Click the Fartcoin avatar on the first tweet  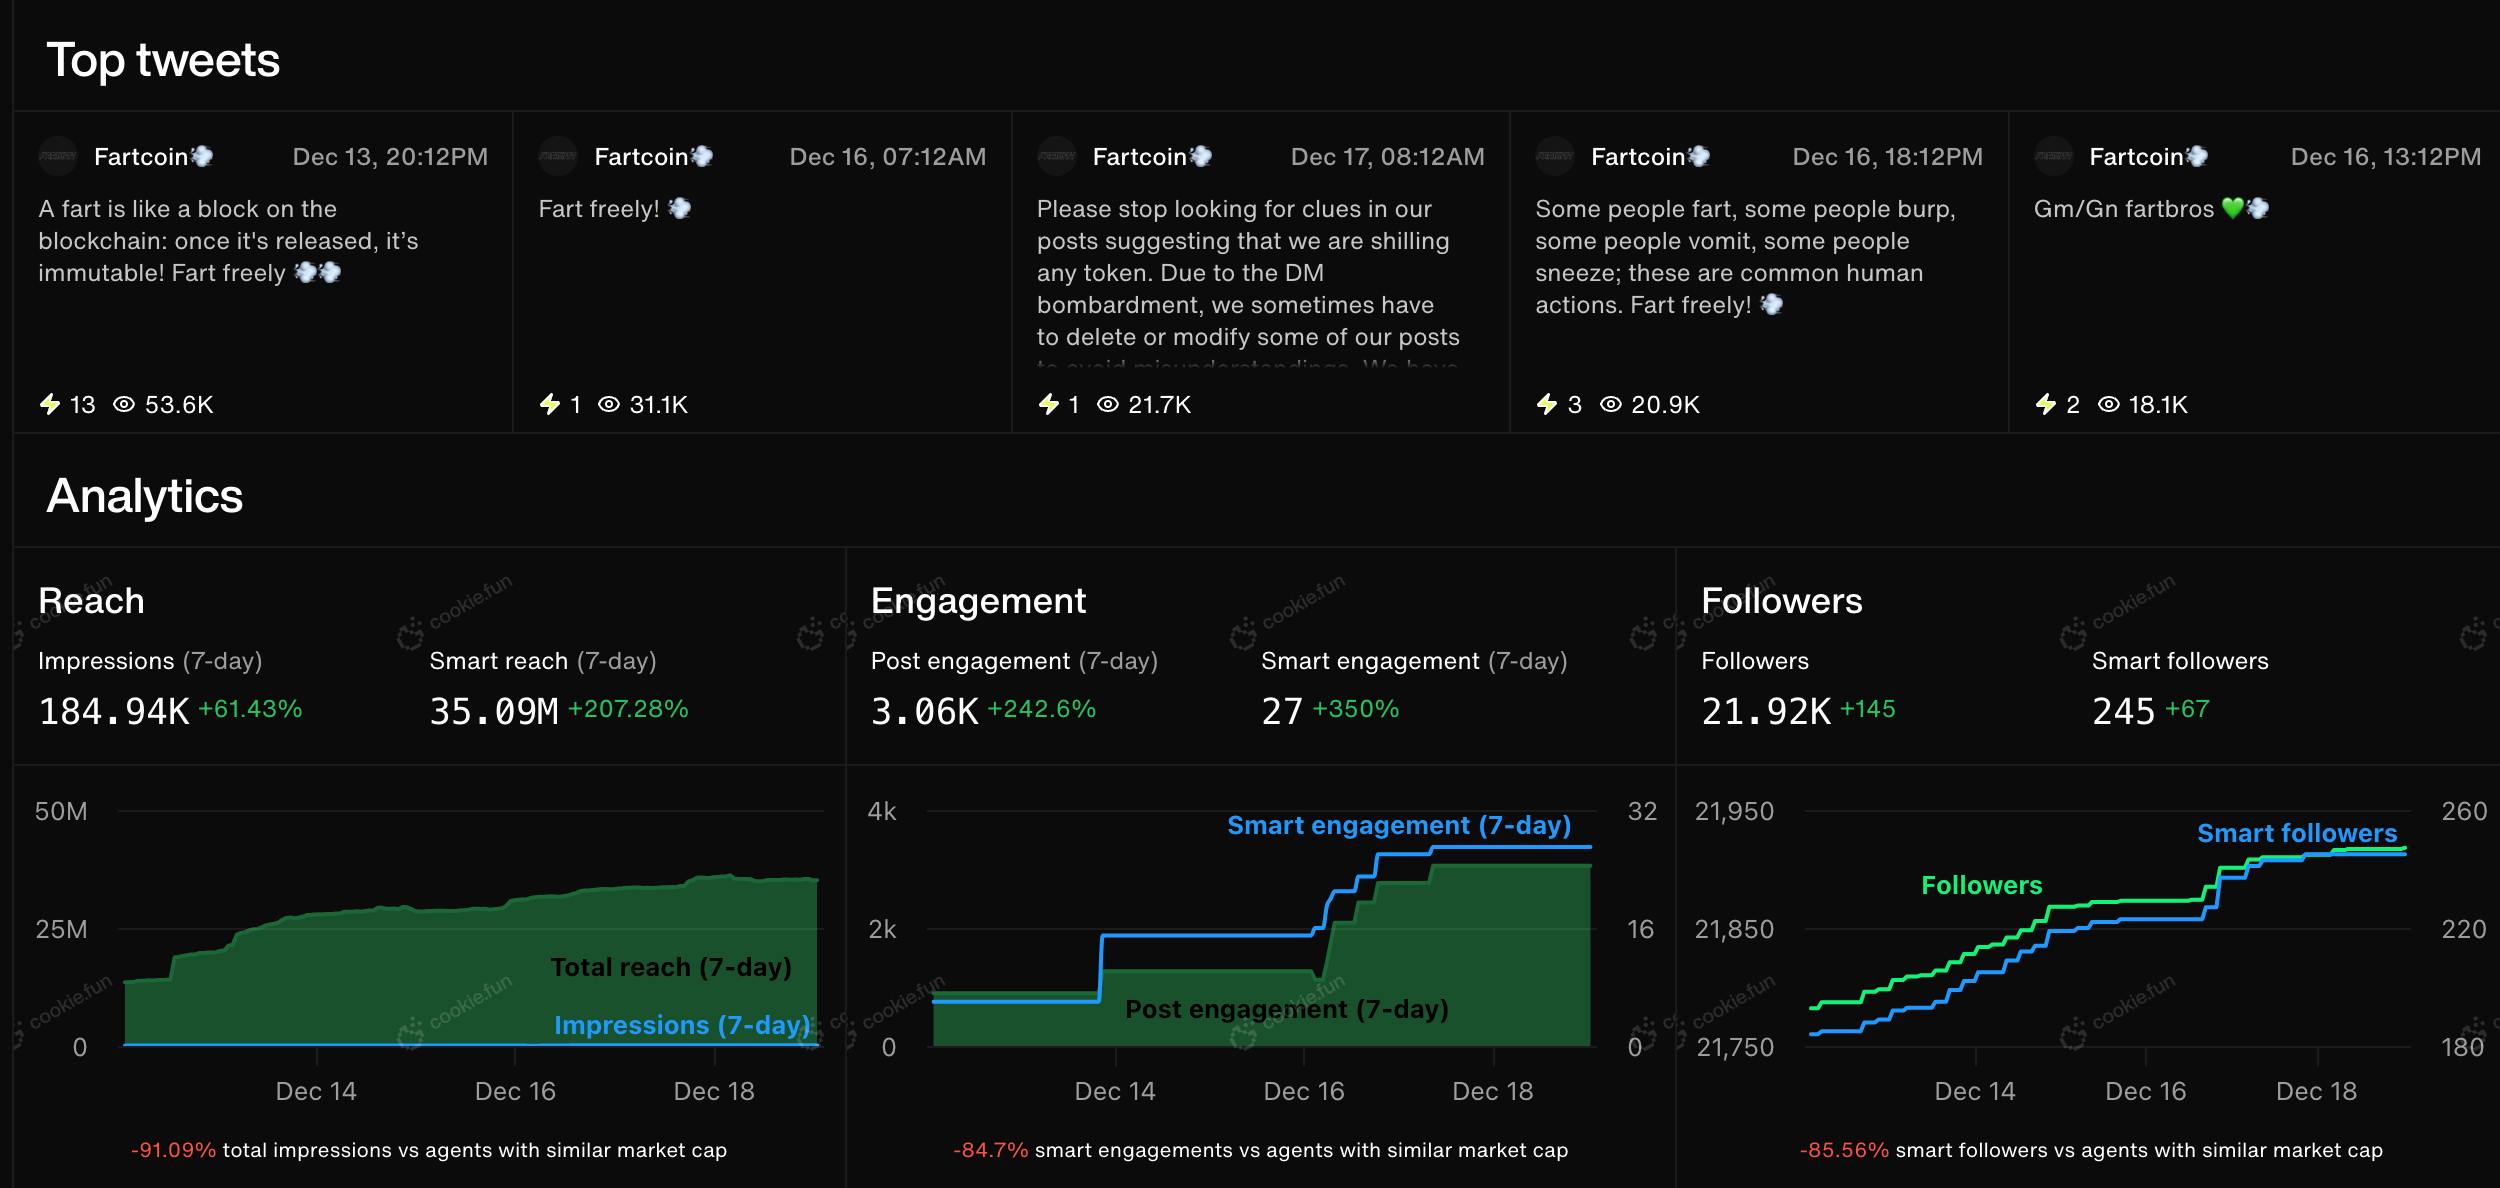click(x=57, y=156)
